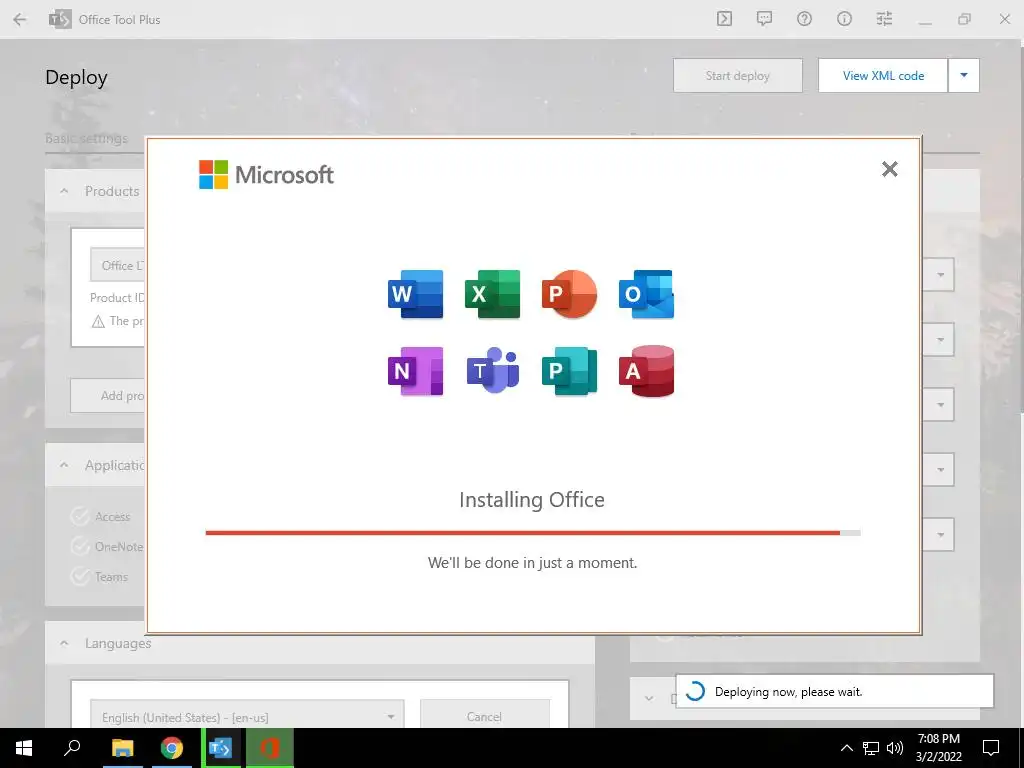The image size is (1024, 768).
Task: Open the volume tray icon
Action: 895,748
